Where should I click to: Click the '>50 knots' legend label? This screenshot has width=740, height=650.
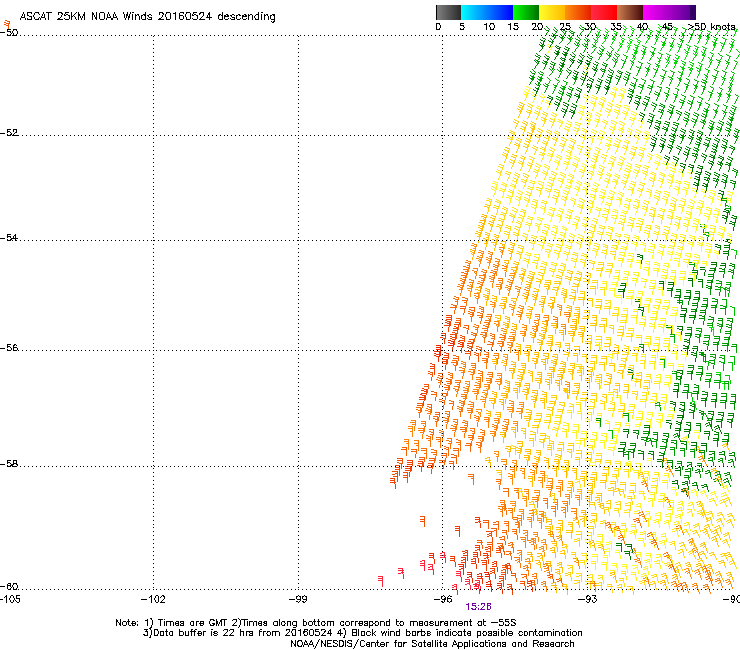coord(711,27)
